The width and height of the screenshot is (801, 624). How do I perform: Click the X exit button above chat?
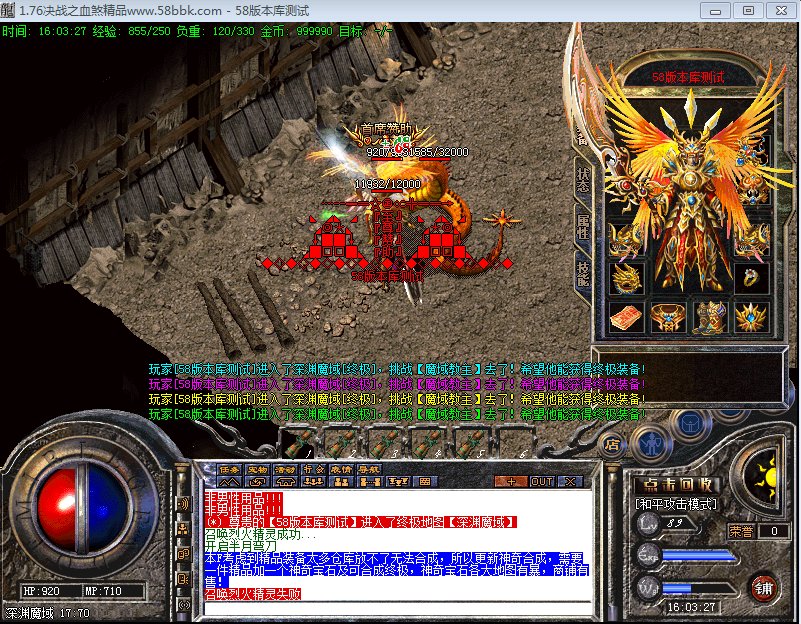tap(570, 482)
